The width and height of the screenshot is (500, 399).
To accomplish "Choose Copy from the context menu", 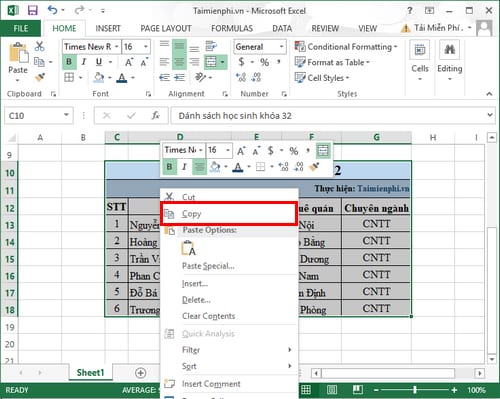I will [x=229, y=214].
